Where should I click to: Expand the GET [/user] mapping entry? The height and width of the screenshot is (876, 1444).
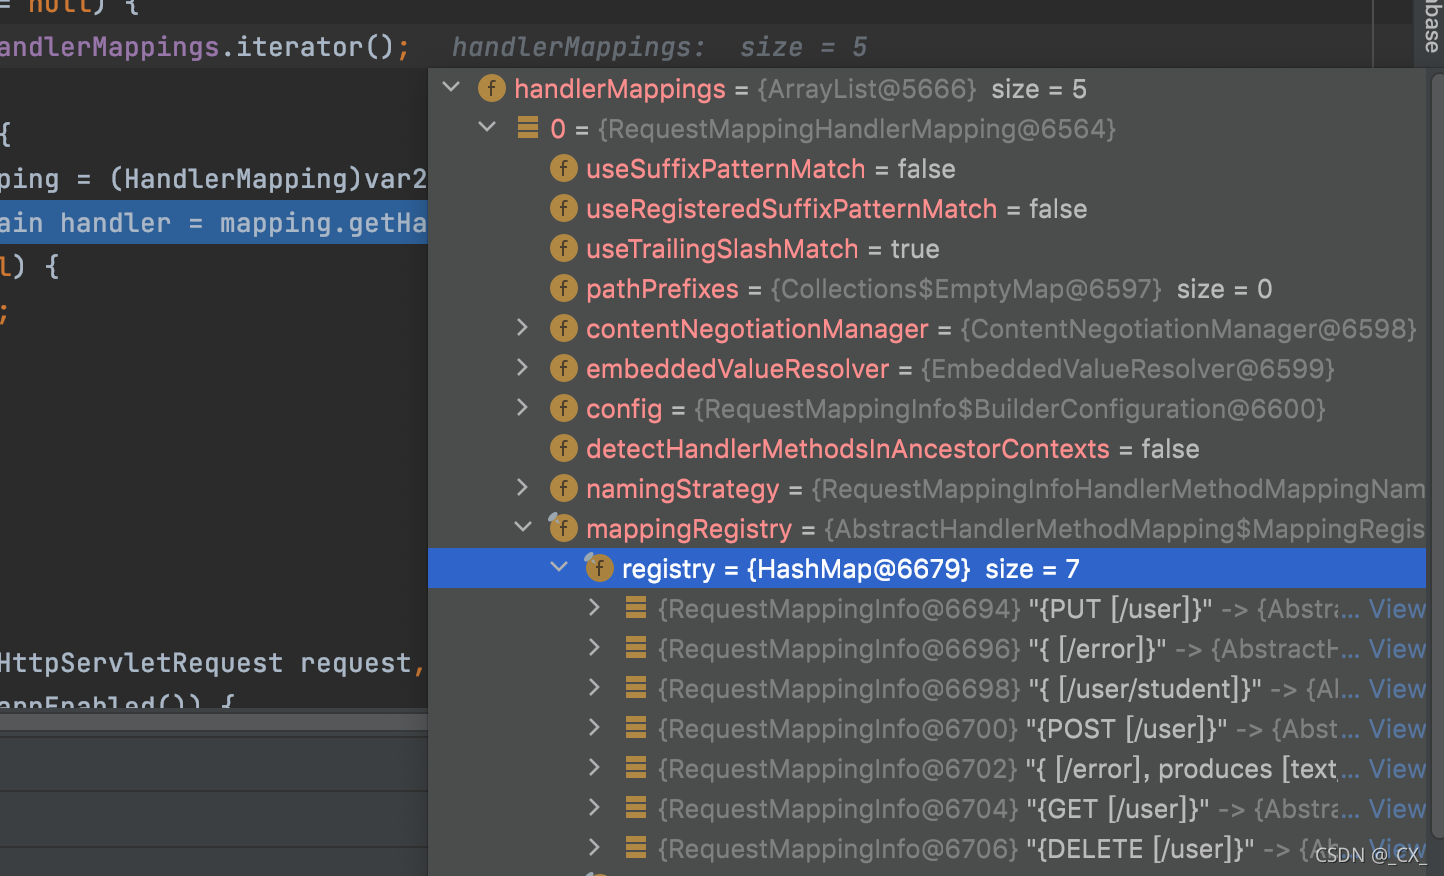pos(594,808)
